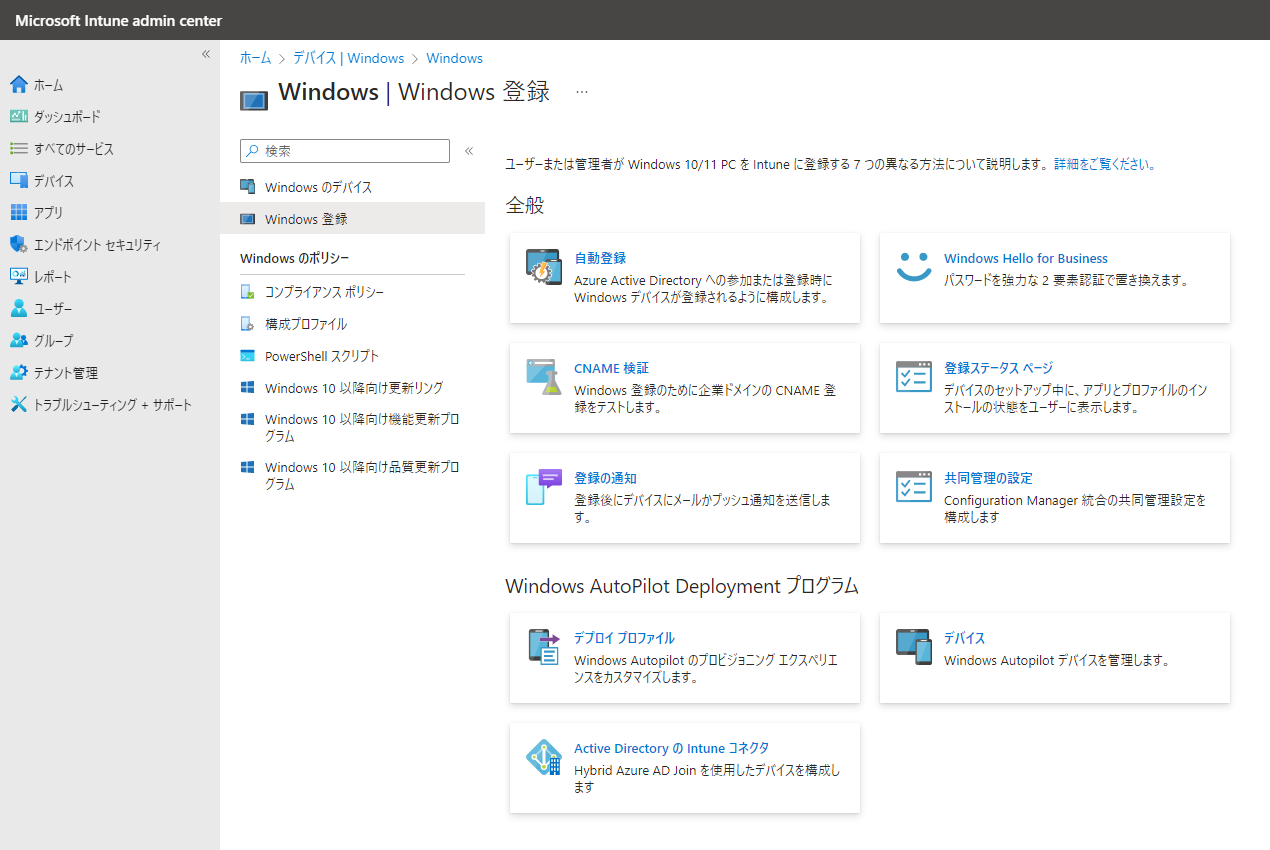Click the Groups people icon
The height and width of the screenshot is (850, 1270).
pos(18,341)
